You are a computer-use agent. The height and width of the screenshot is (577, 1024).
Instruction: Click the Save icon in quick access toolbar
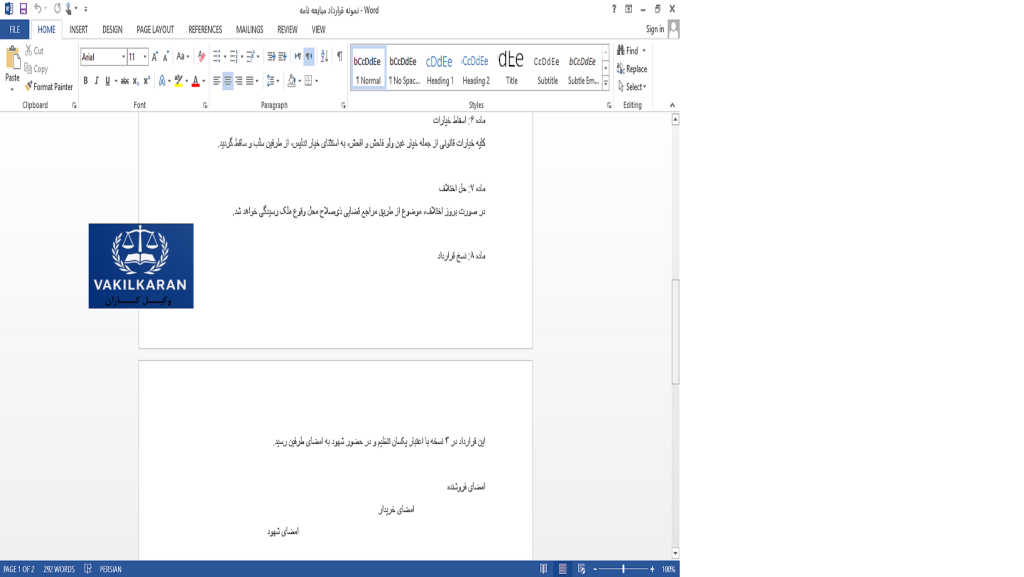[x=24, y=9]
